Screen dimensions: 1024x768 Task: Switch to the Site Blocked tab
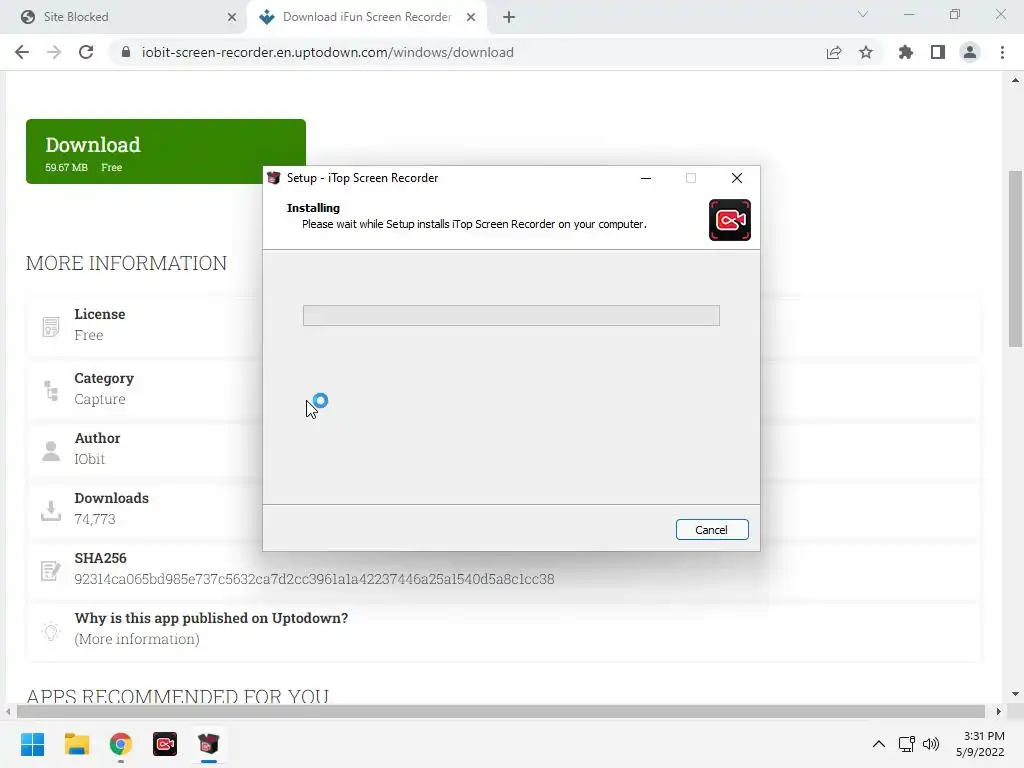tap(124, 17)
